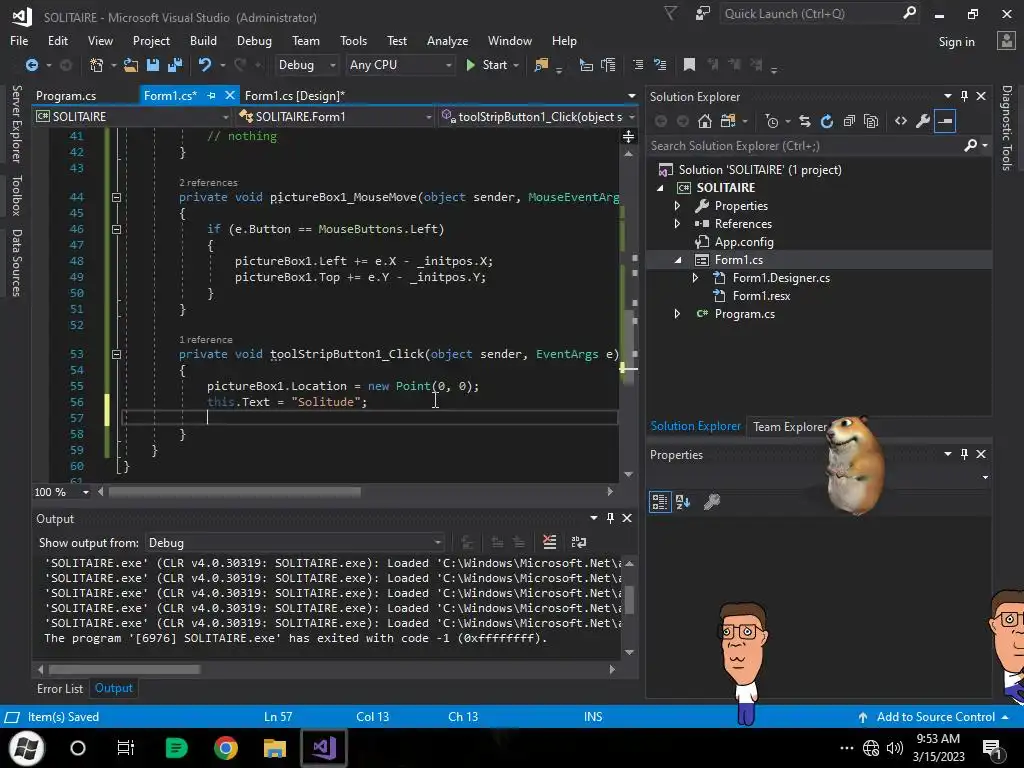Expand the References node
Viewport: 1024px width, 768px height.
click(677, 223)
